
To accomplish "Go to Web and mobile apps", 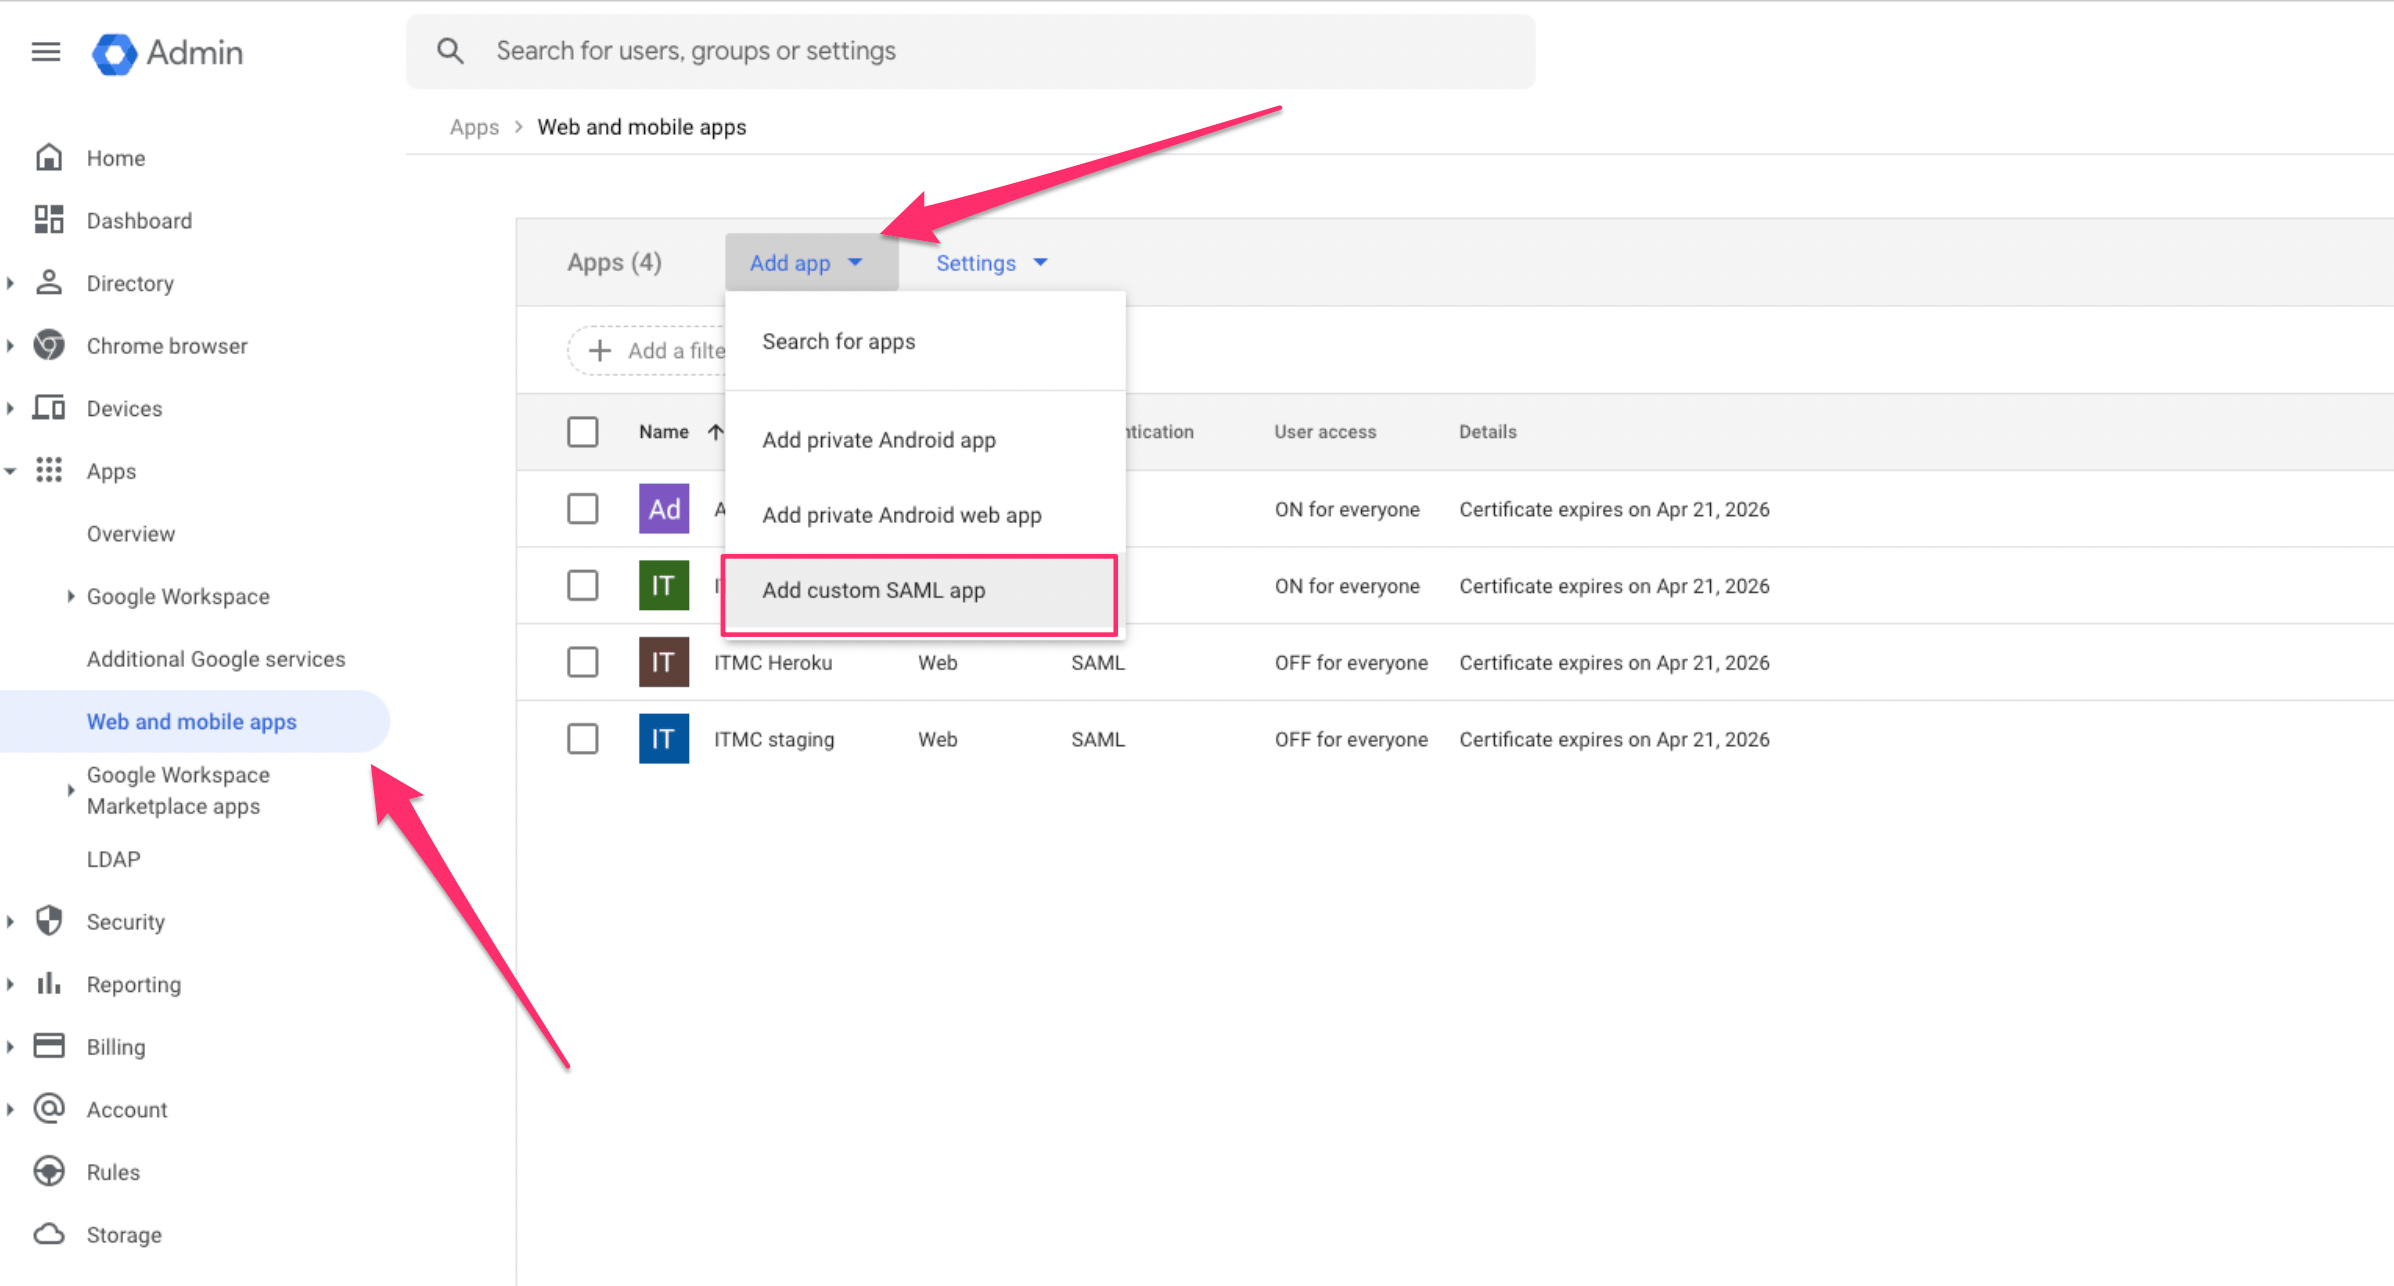I will tap(193, 721).
